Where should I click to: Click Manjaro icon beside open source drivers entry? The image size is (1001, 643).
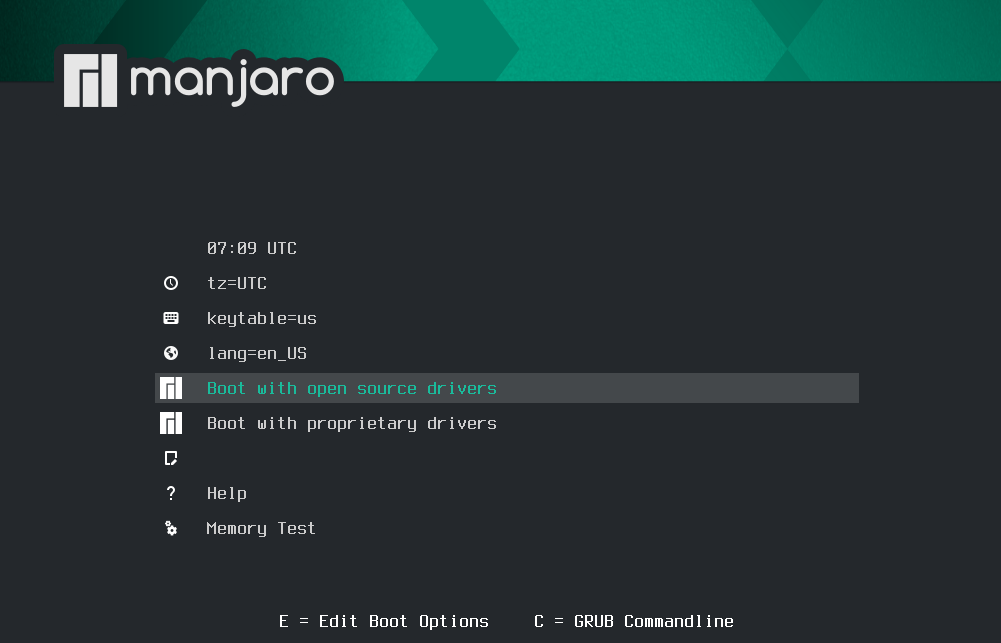point(170,388)
